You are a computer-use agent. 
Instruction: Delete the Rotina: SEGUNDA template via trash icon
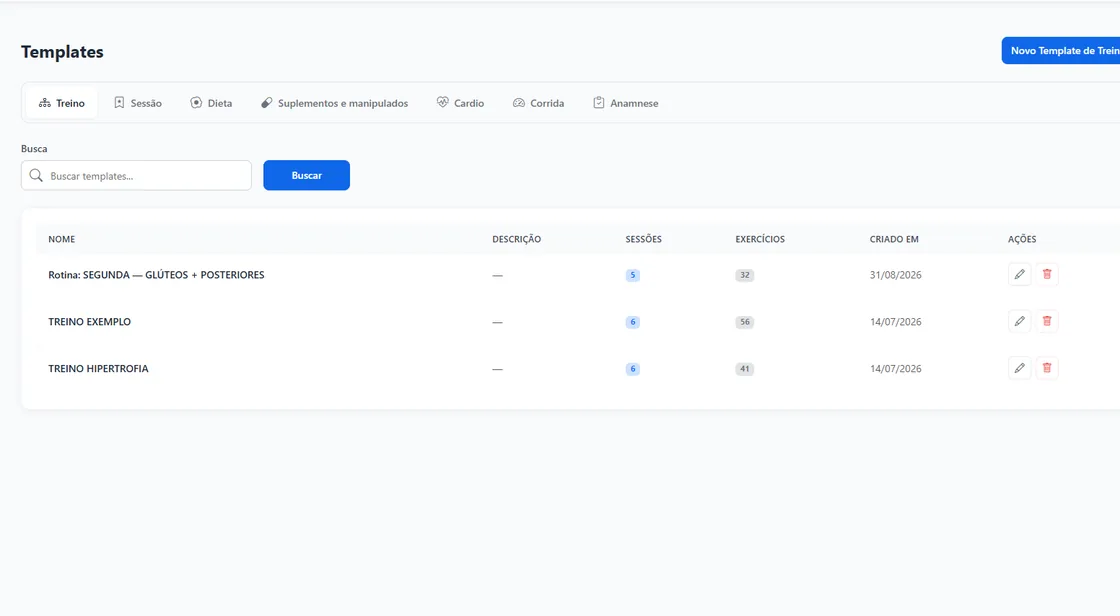(1047, 274)
